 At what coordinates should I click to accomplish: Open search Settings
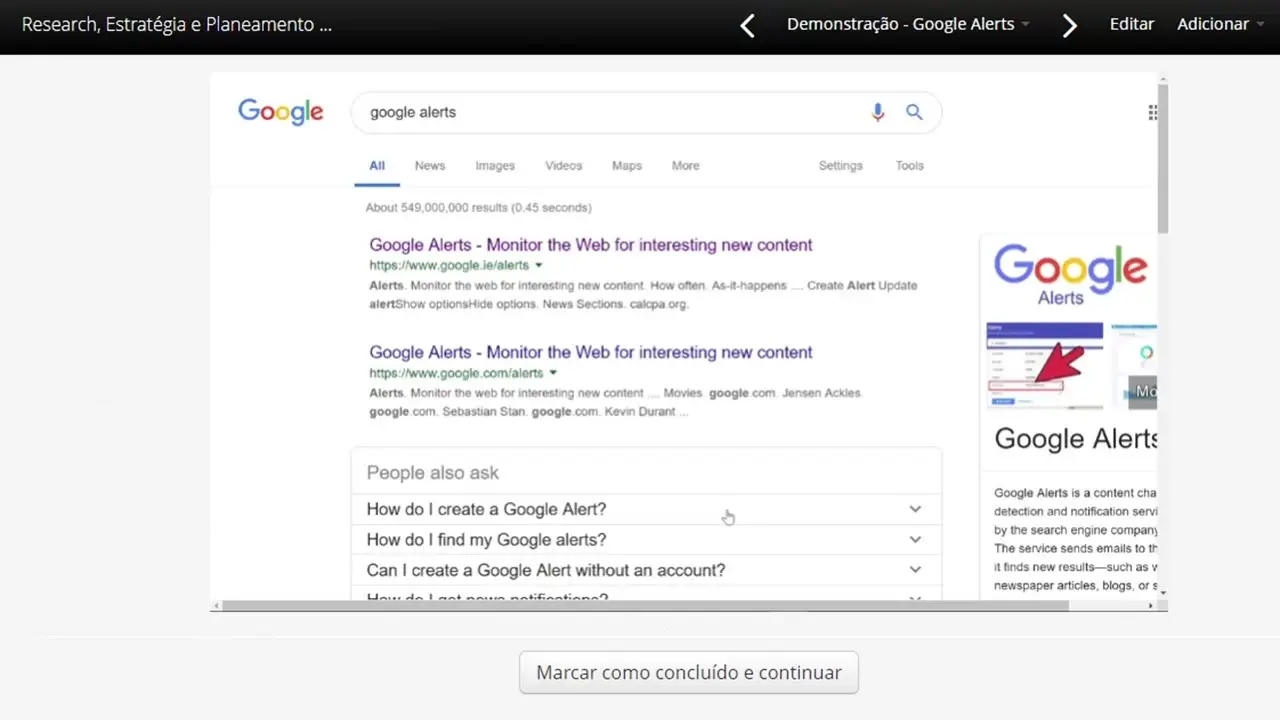coord(840,166)
